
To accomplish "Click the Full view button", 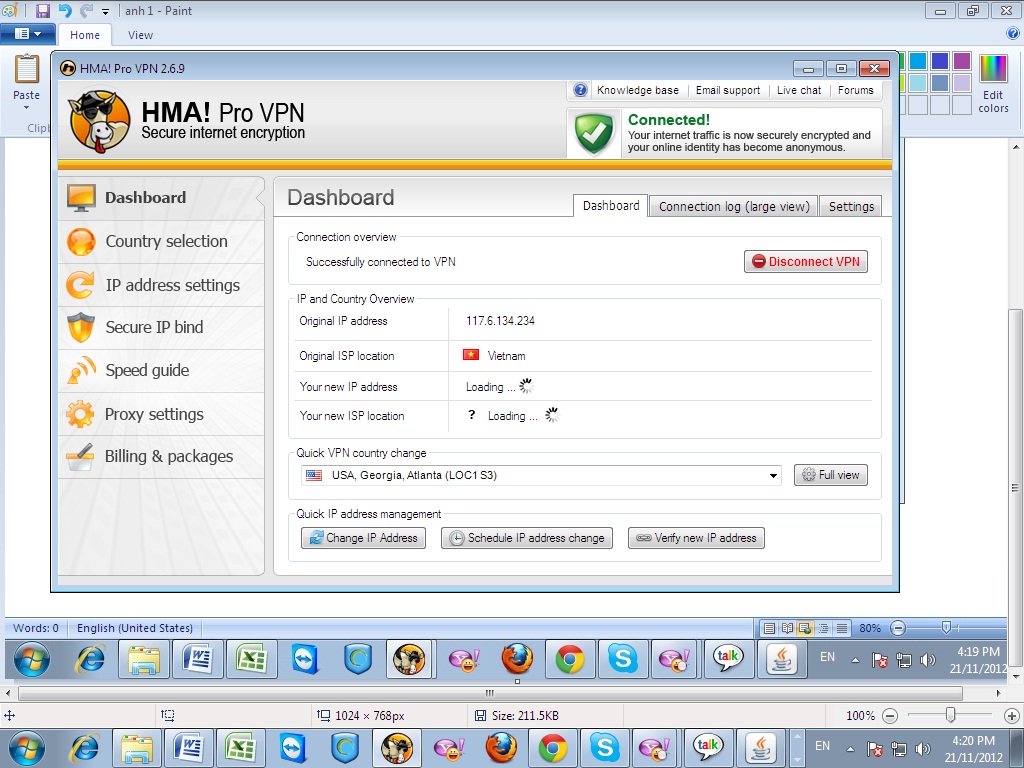I will point(831,475).
